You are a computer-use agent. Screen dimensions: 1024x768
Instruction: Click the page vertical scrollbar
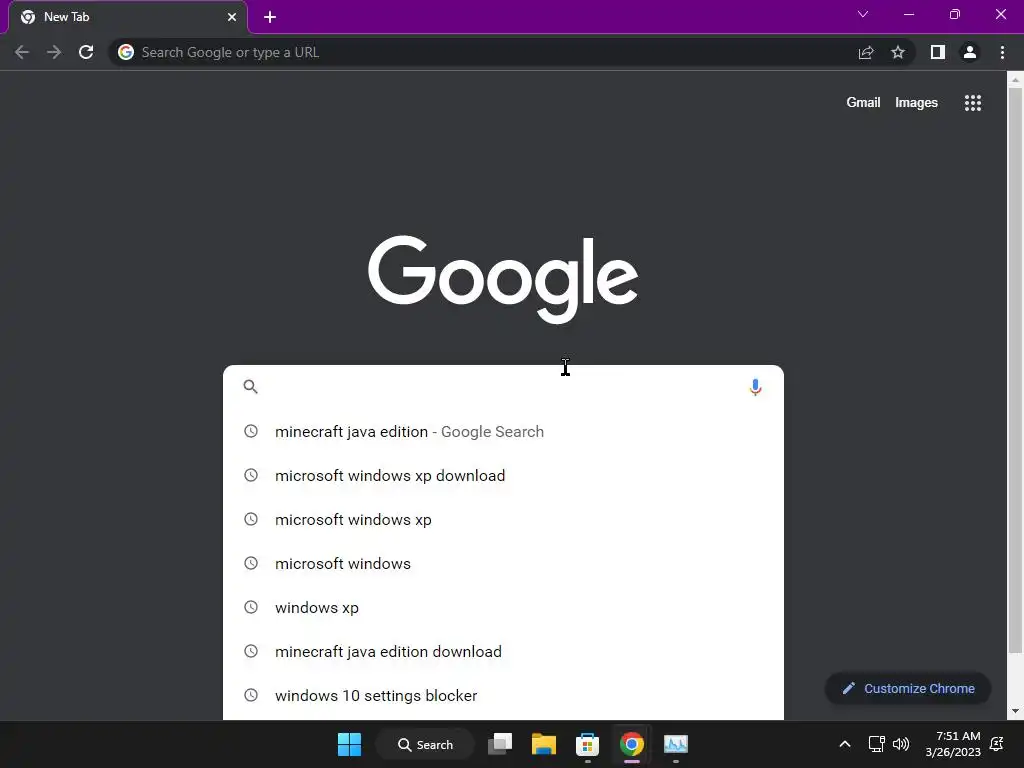pos(1015,370)
